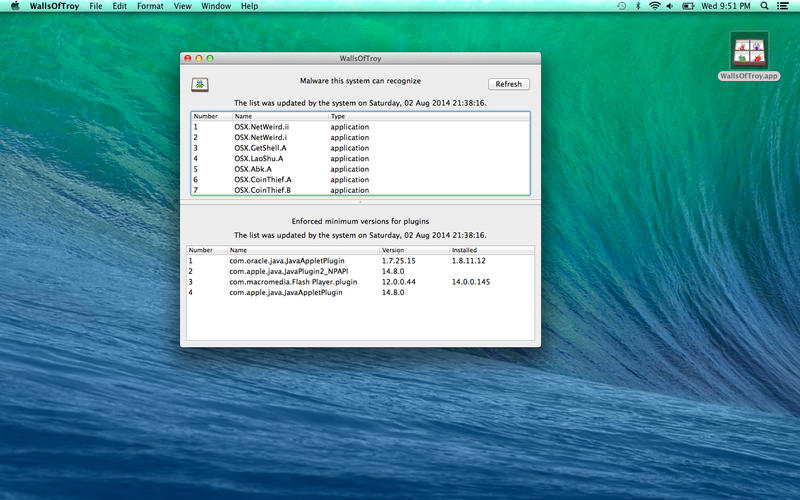The height and width of the screenshot is (500, 800).
Task: Open the WallsOfTroy application menu
Action: [55, 6]
